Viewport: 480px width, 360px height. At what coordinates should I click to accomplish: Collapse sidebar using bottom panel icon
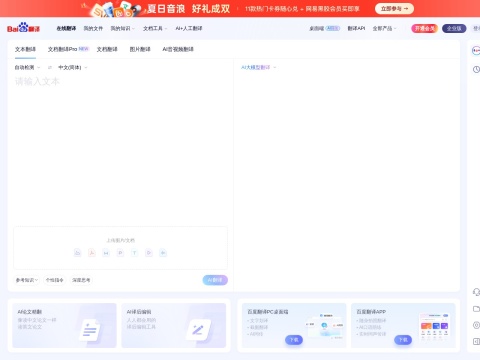476,341
